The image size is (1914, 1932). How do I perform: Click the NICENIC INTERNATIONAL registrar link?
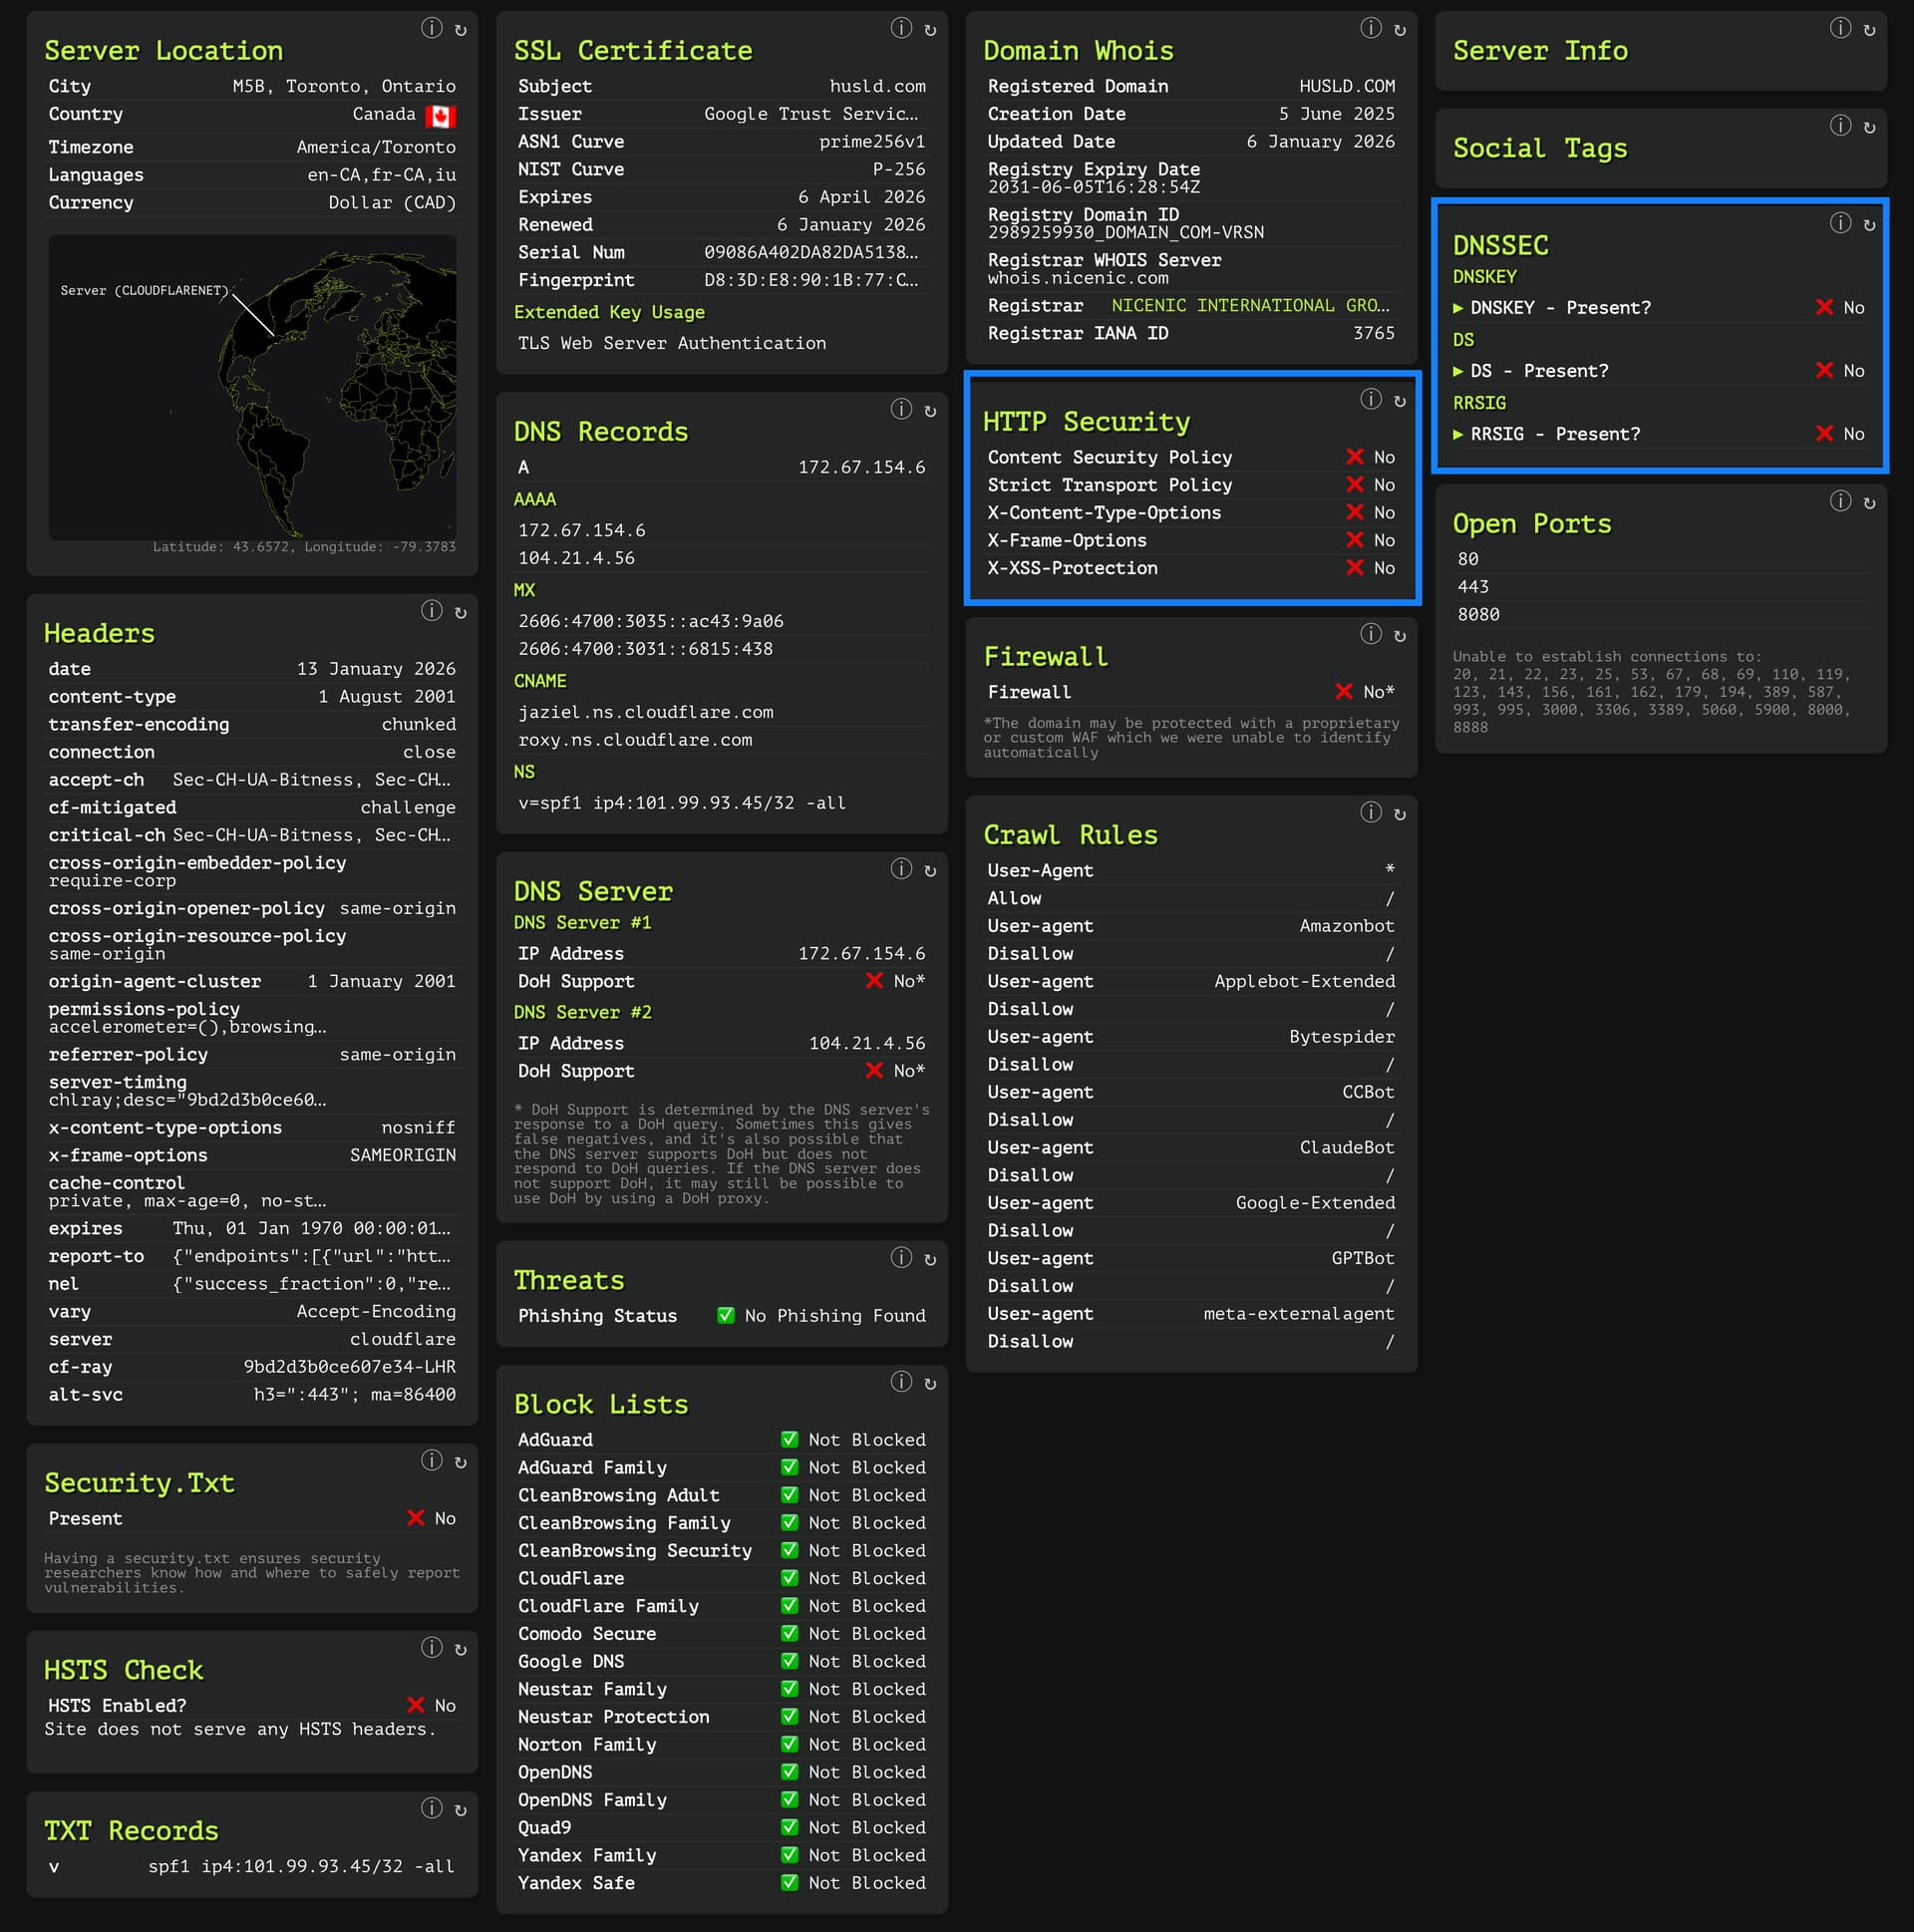1249,305
